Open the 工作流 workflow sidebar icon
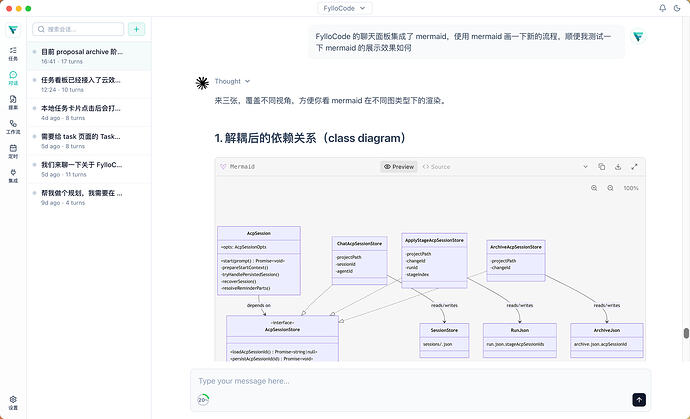Image resolution: width=690 pixels, height=419 pixels. tap(13, 127)
